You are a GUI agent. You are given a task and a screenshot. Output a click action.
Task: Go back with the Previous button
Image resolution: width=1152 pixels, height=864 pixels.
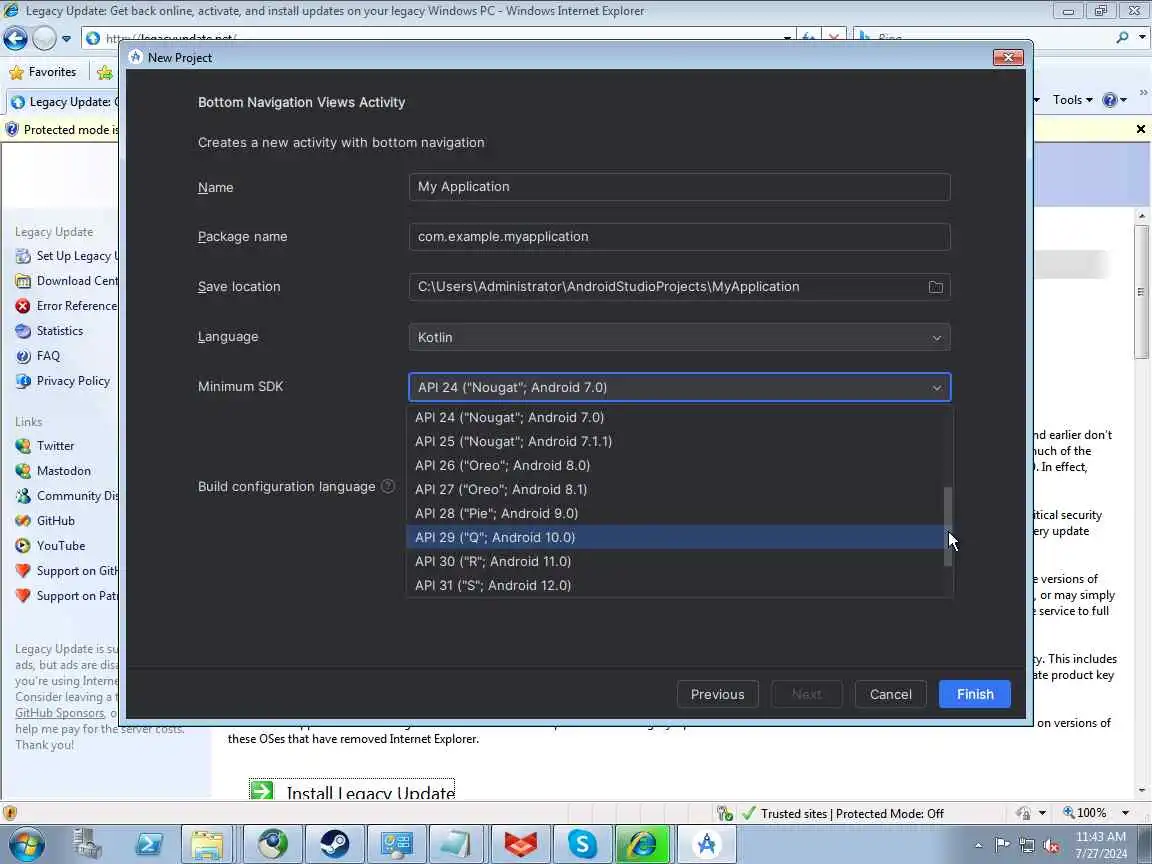click(717, 694)
